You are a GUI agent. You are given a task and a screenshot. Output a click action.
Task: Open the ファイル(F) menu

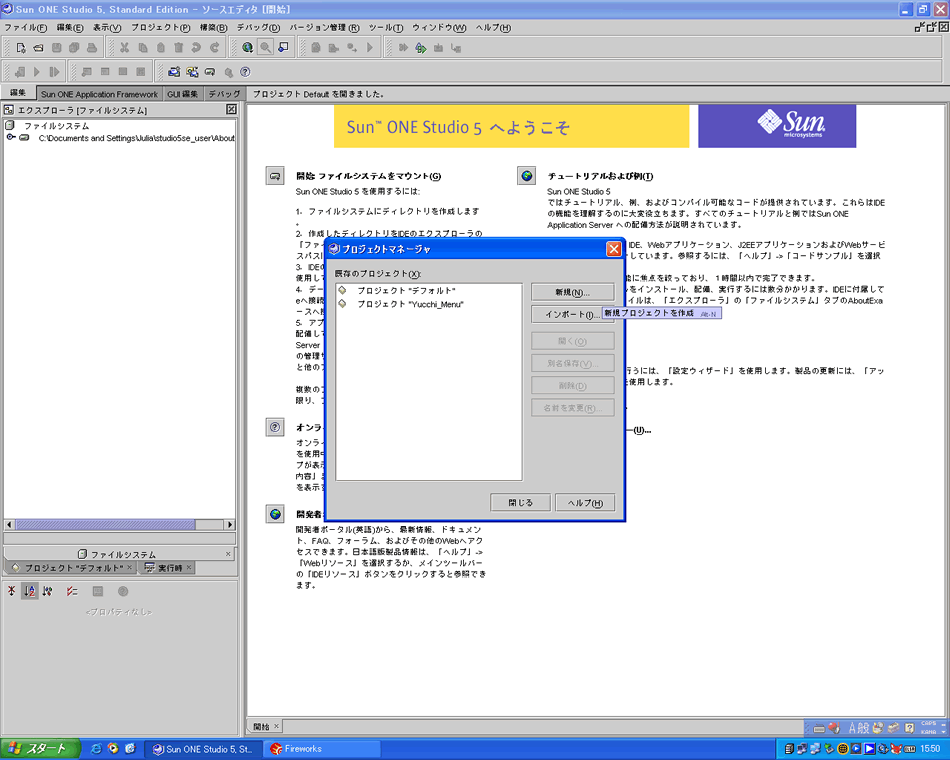click(x=26, y=27)
